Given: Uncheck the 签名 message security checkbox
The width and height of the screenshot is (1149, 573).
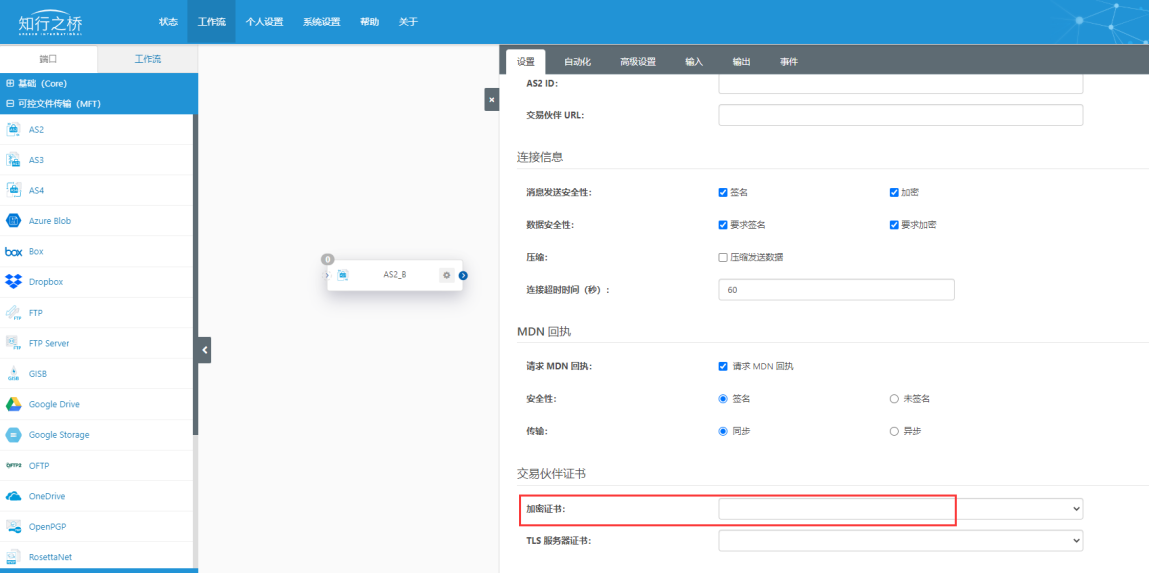Looking at the screenshot, I should 723,192.
